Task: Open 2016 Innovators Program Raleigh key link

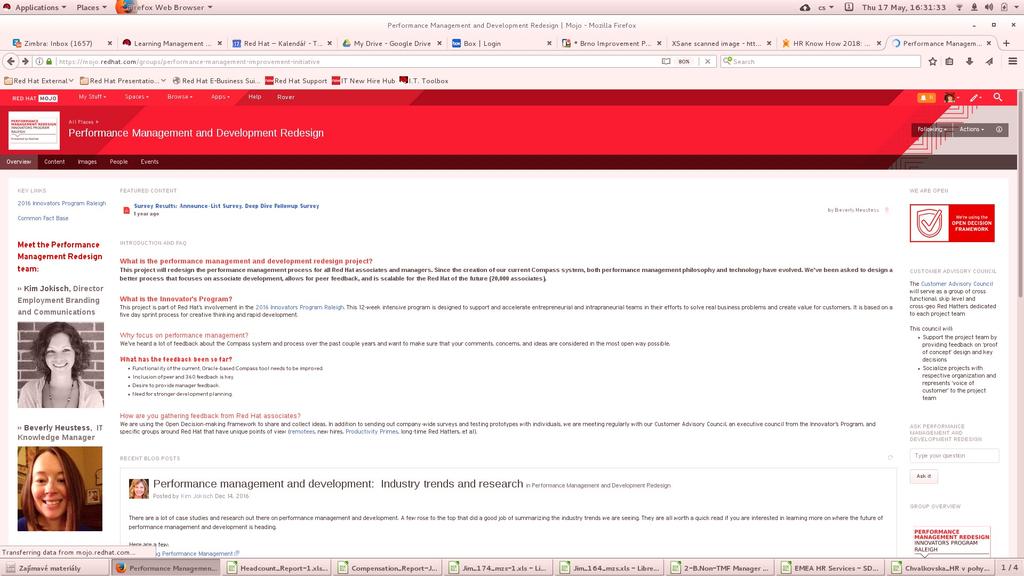Action: [x=61, y=203]
